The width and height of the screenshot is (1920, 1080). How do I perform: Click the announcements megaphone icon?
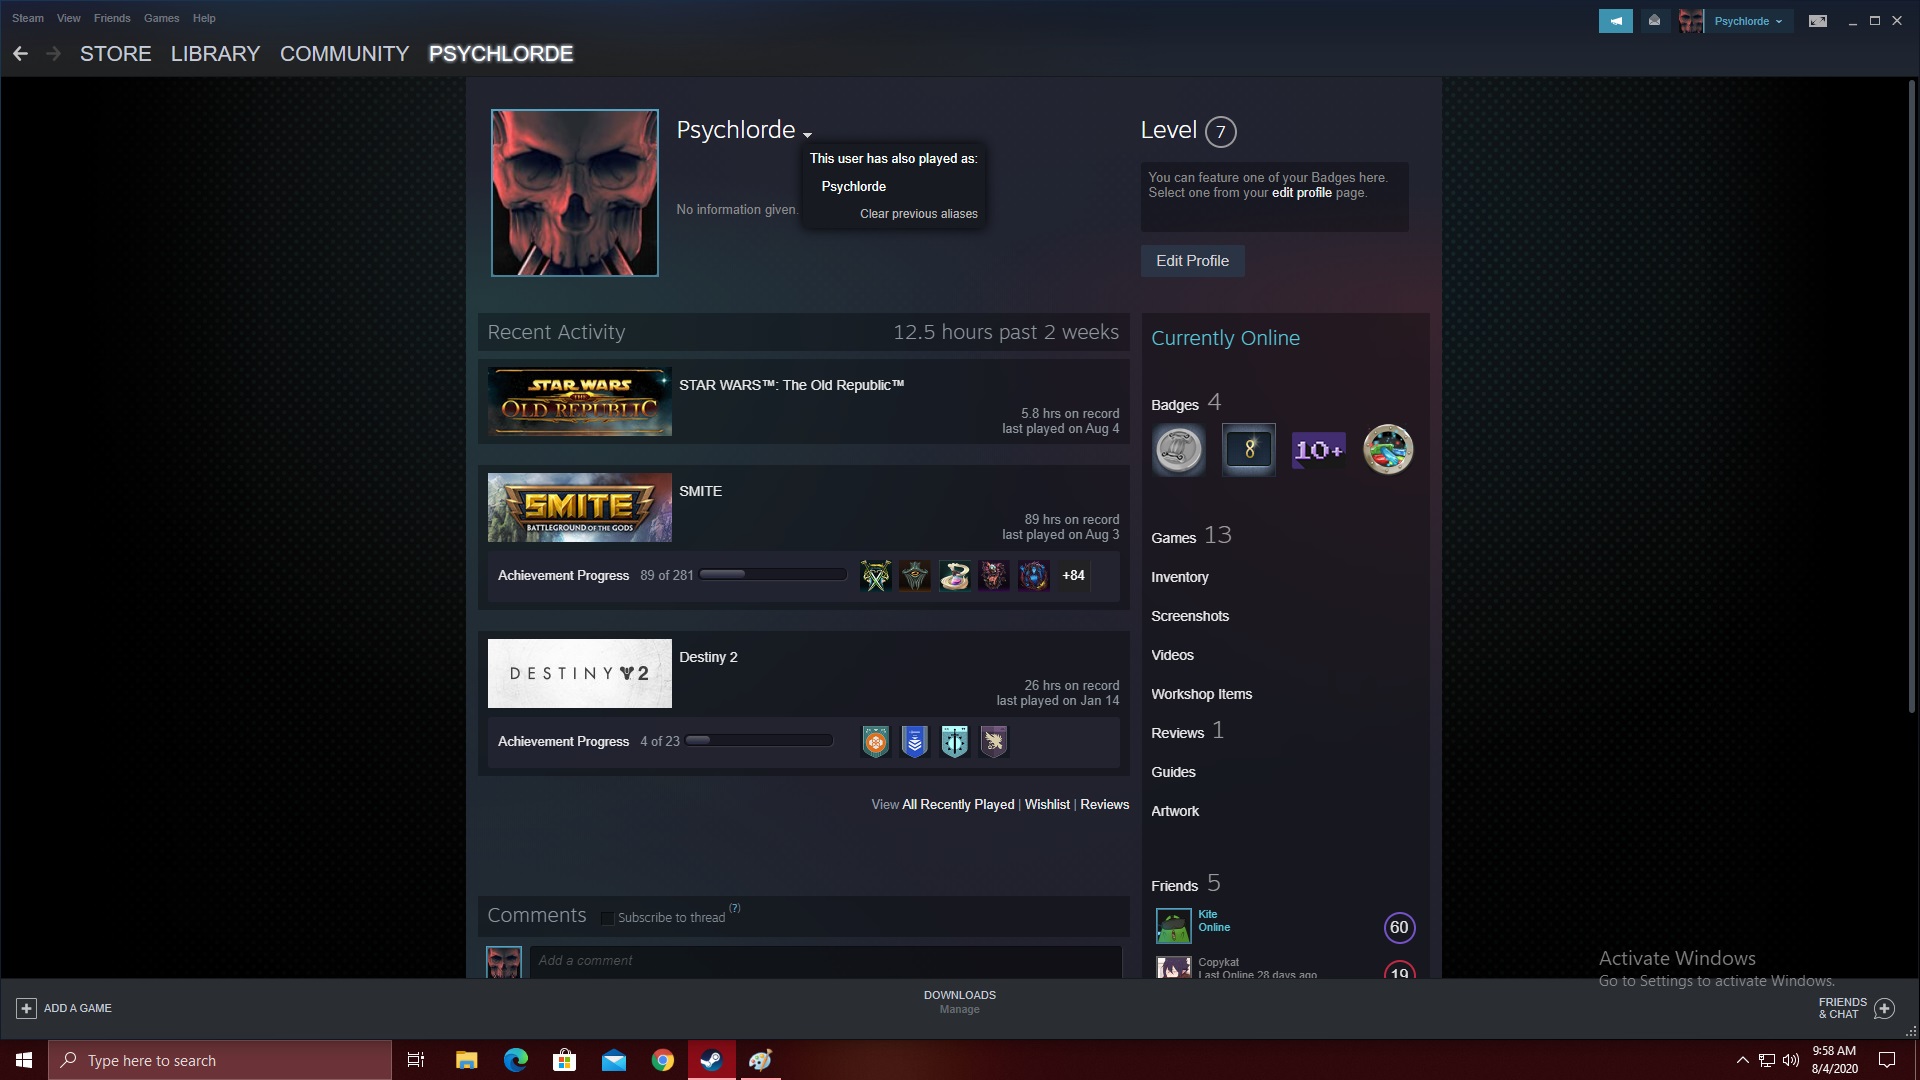[1615, 21]
